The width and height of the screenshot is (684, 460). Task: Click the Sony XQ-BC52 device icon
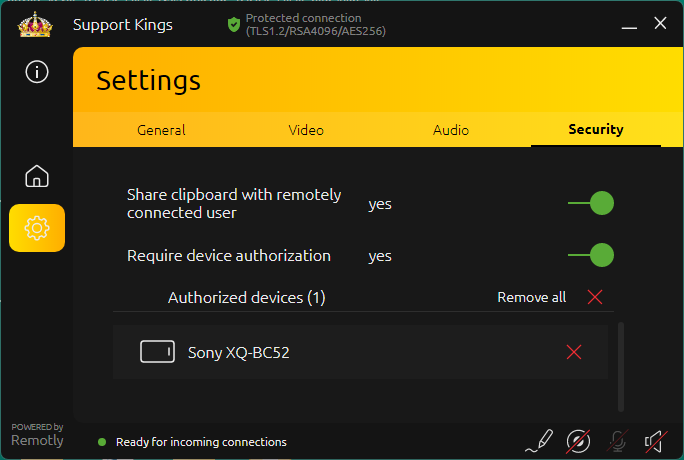coord(157,352)
